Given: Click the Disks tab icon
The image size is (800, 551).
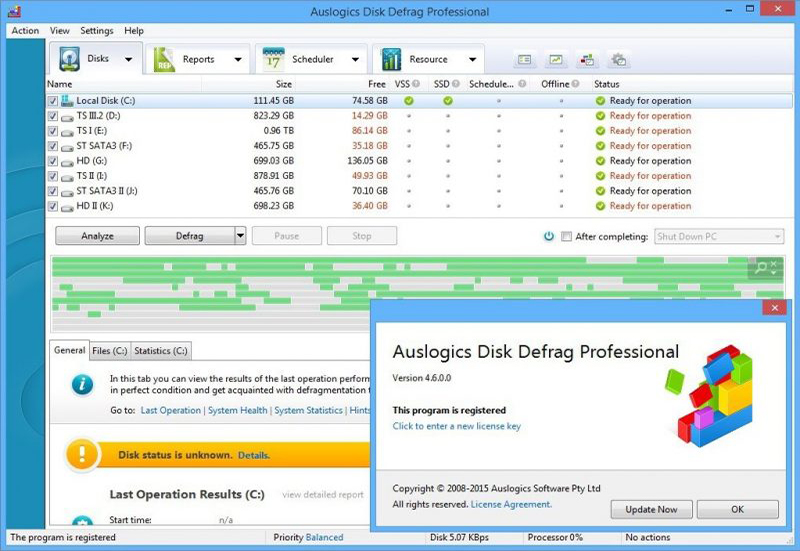Looking at the screenshot, I should click(69, 59).
